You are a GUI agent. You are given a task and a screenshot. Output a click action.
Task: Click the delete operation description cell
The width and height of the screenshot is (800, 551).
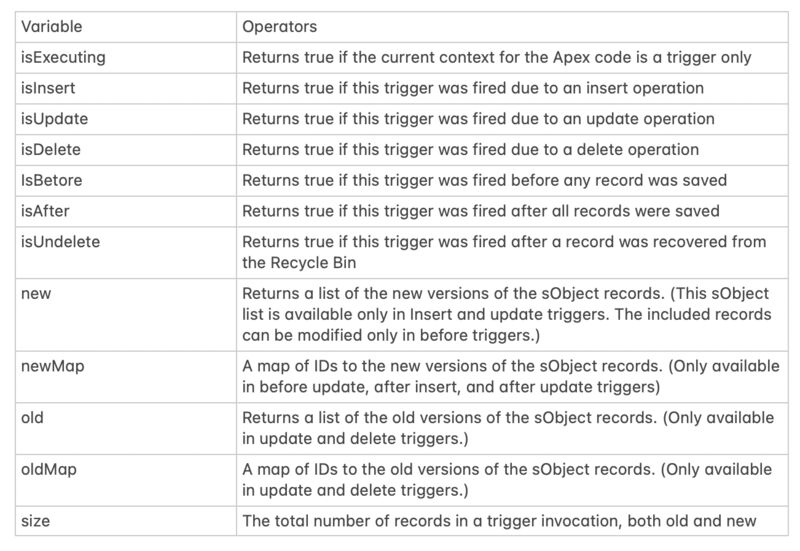(x=512, y=149)
